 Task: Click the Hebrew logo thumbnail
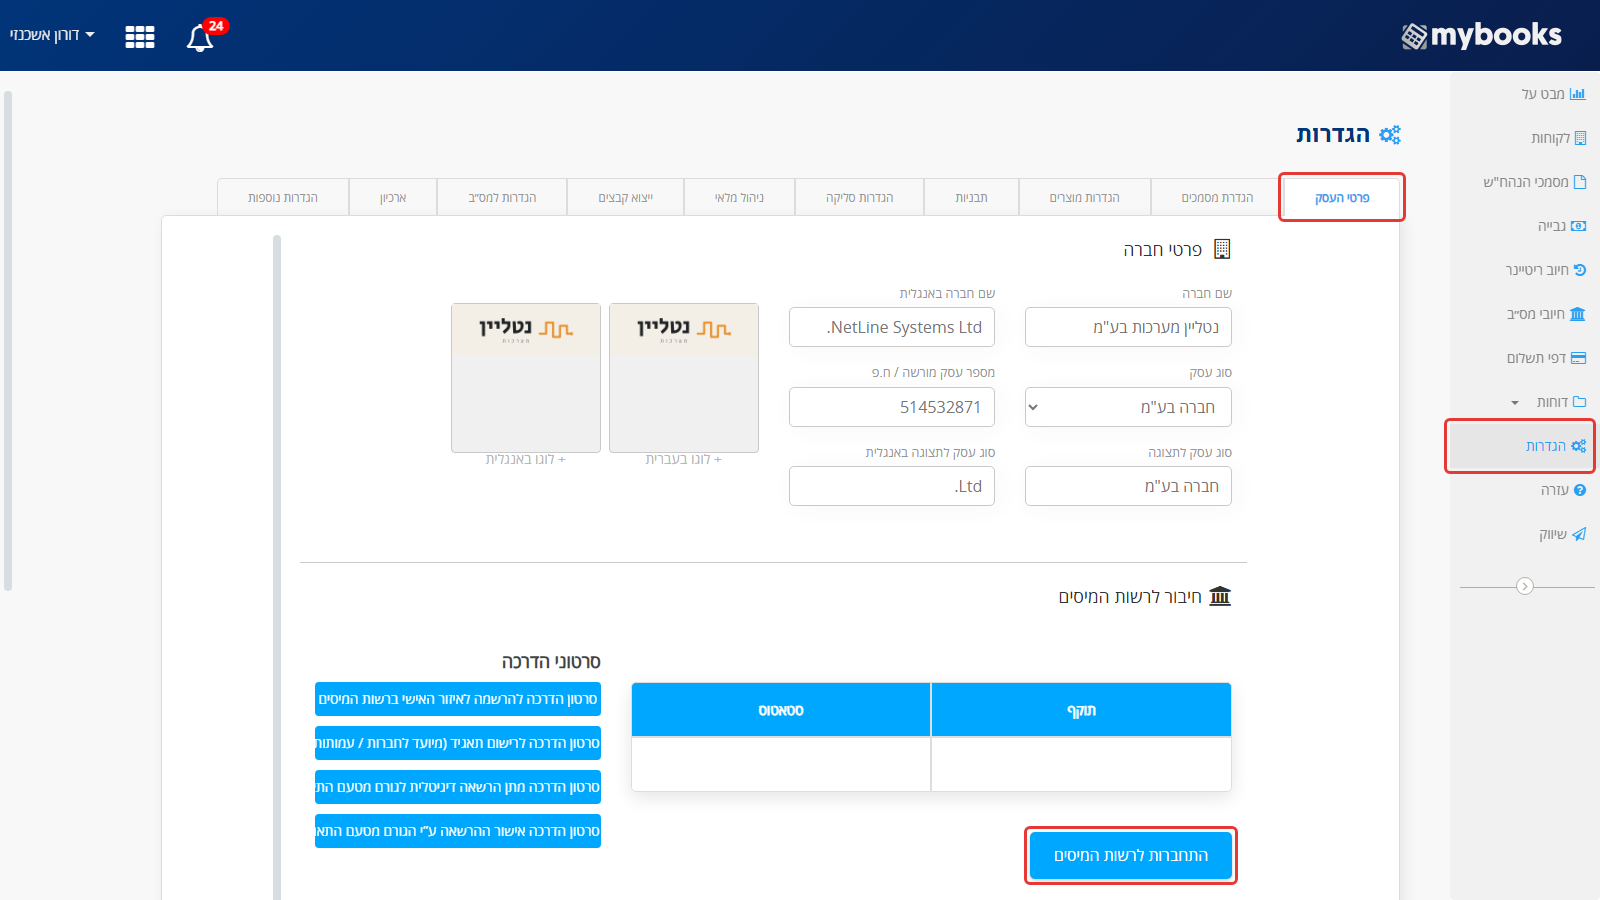point(684,378)
